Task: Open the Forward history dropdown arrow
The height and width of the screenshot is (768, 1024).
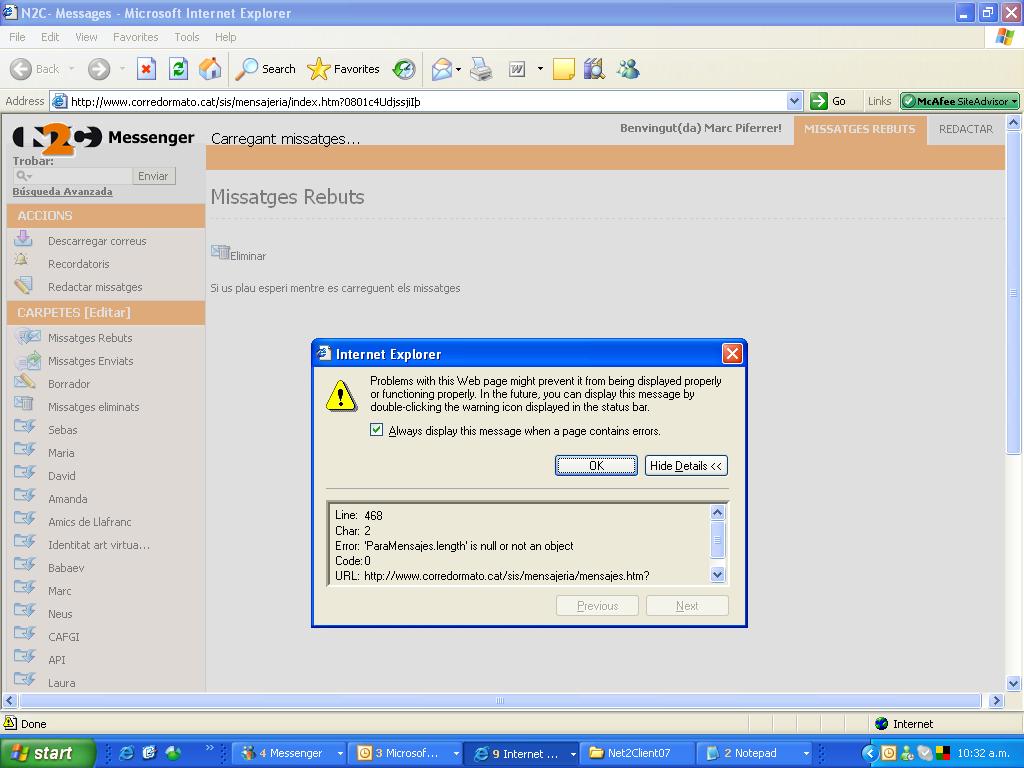Action: [122, 69]
